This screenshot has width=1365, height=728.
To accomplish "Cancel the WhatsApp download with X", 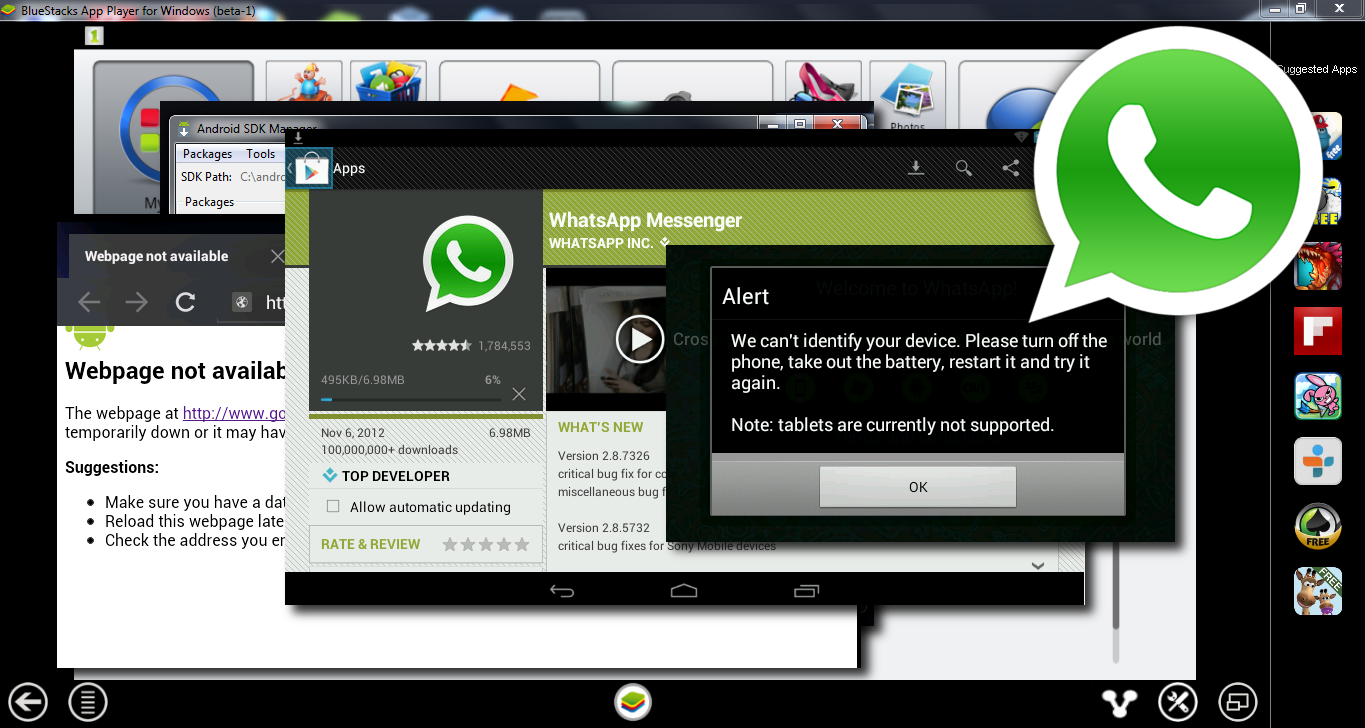I will click(x=519, y=394).
